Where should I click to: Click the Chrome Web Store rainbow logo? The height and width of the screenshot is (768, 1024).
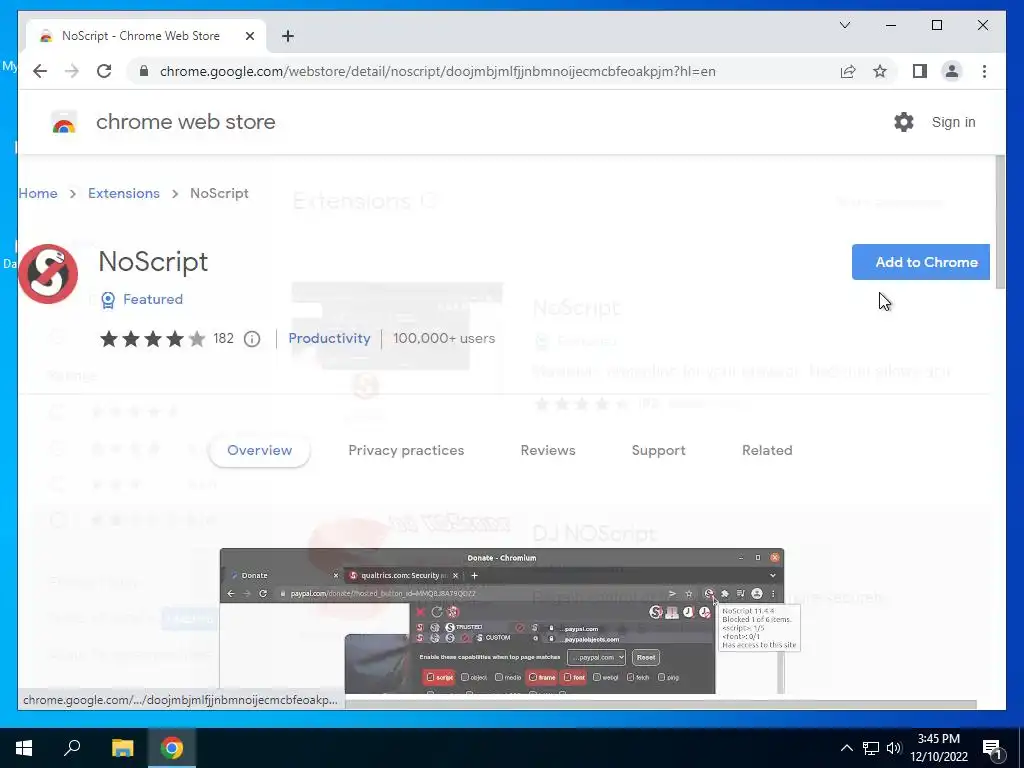[x=64, y=122]
